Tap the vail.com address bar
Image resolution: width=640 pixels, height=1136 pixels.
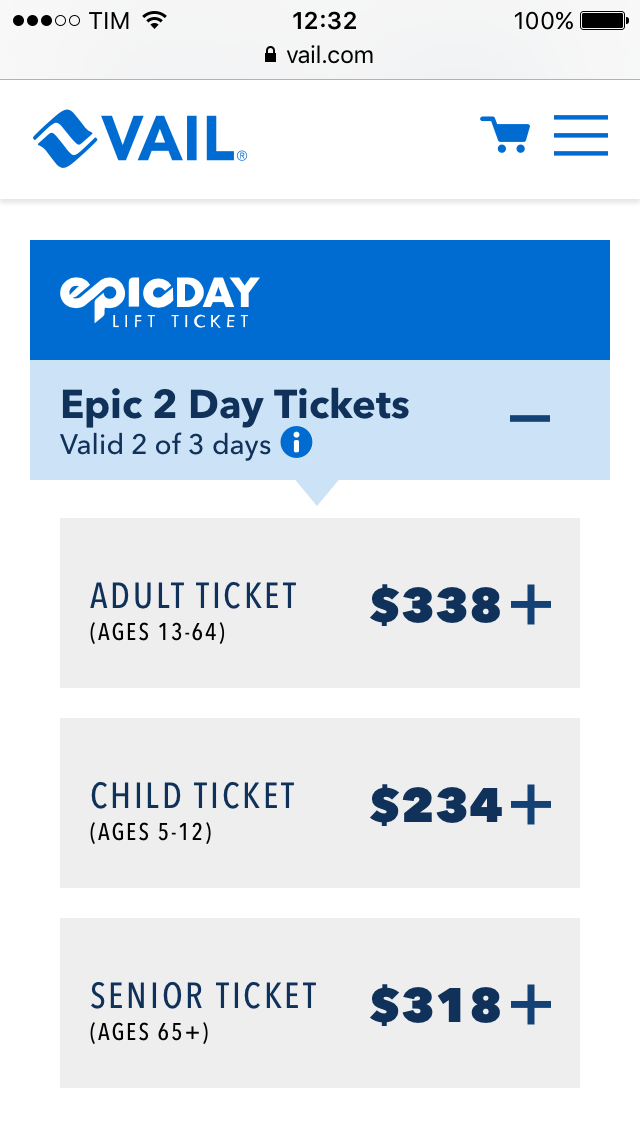tap(320, 55)
